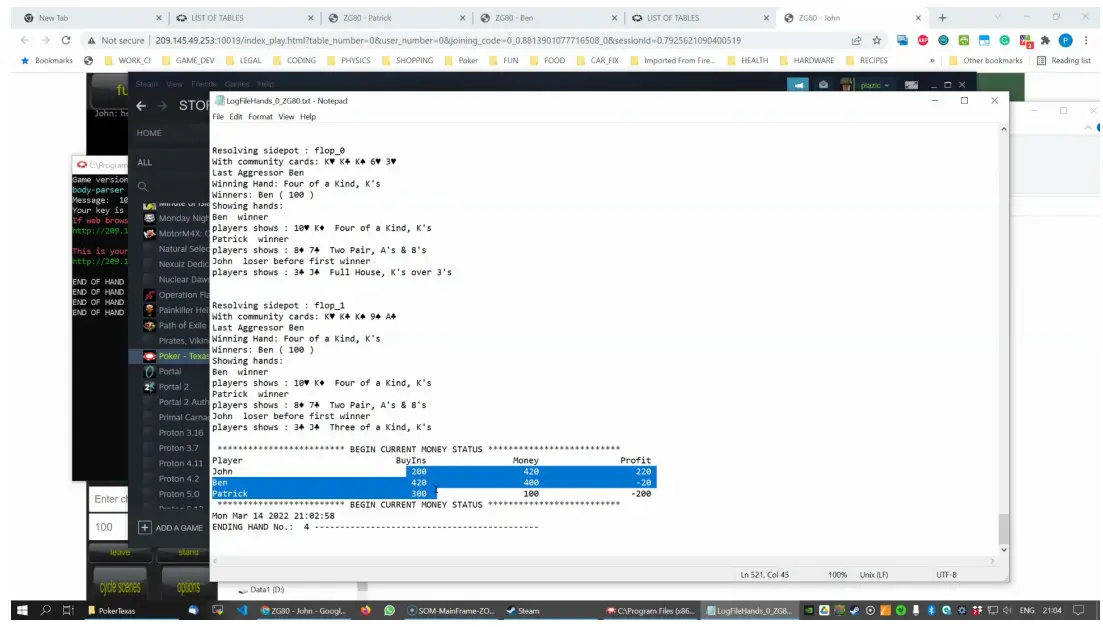This screenshot has height=627, width=1103.
Task: Click the amount field showing 100
Action: pyautogui.click(x=108, y=527)
